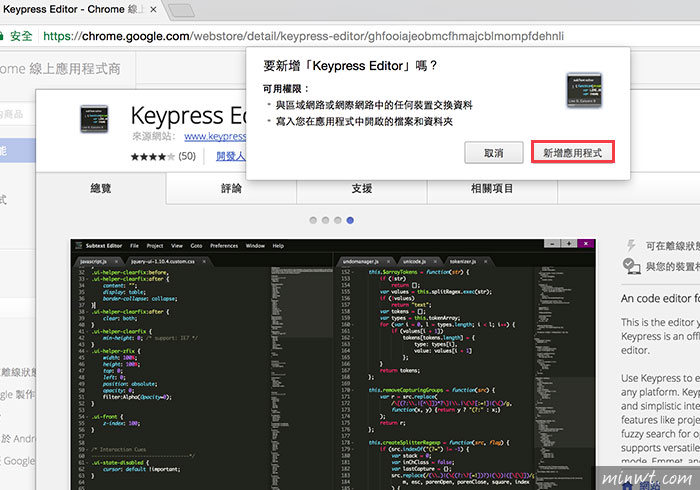The width and height of the screenshot is (700, 490).
Task: Open the 開發人 developer link
Action: [231, 156]
